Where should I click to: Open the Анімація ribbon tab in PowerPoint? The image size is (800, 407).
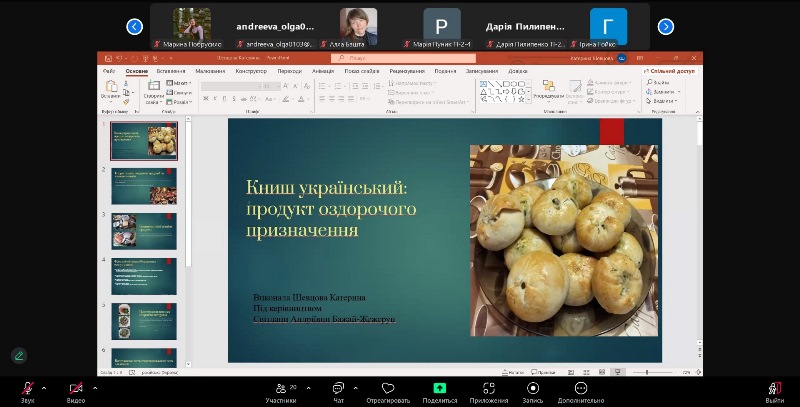(x=323, y=72)
